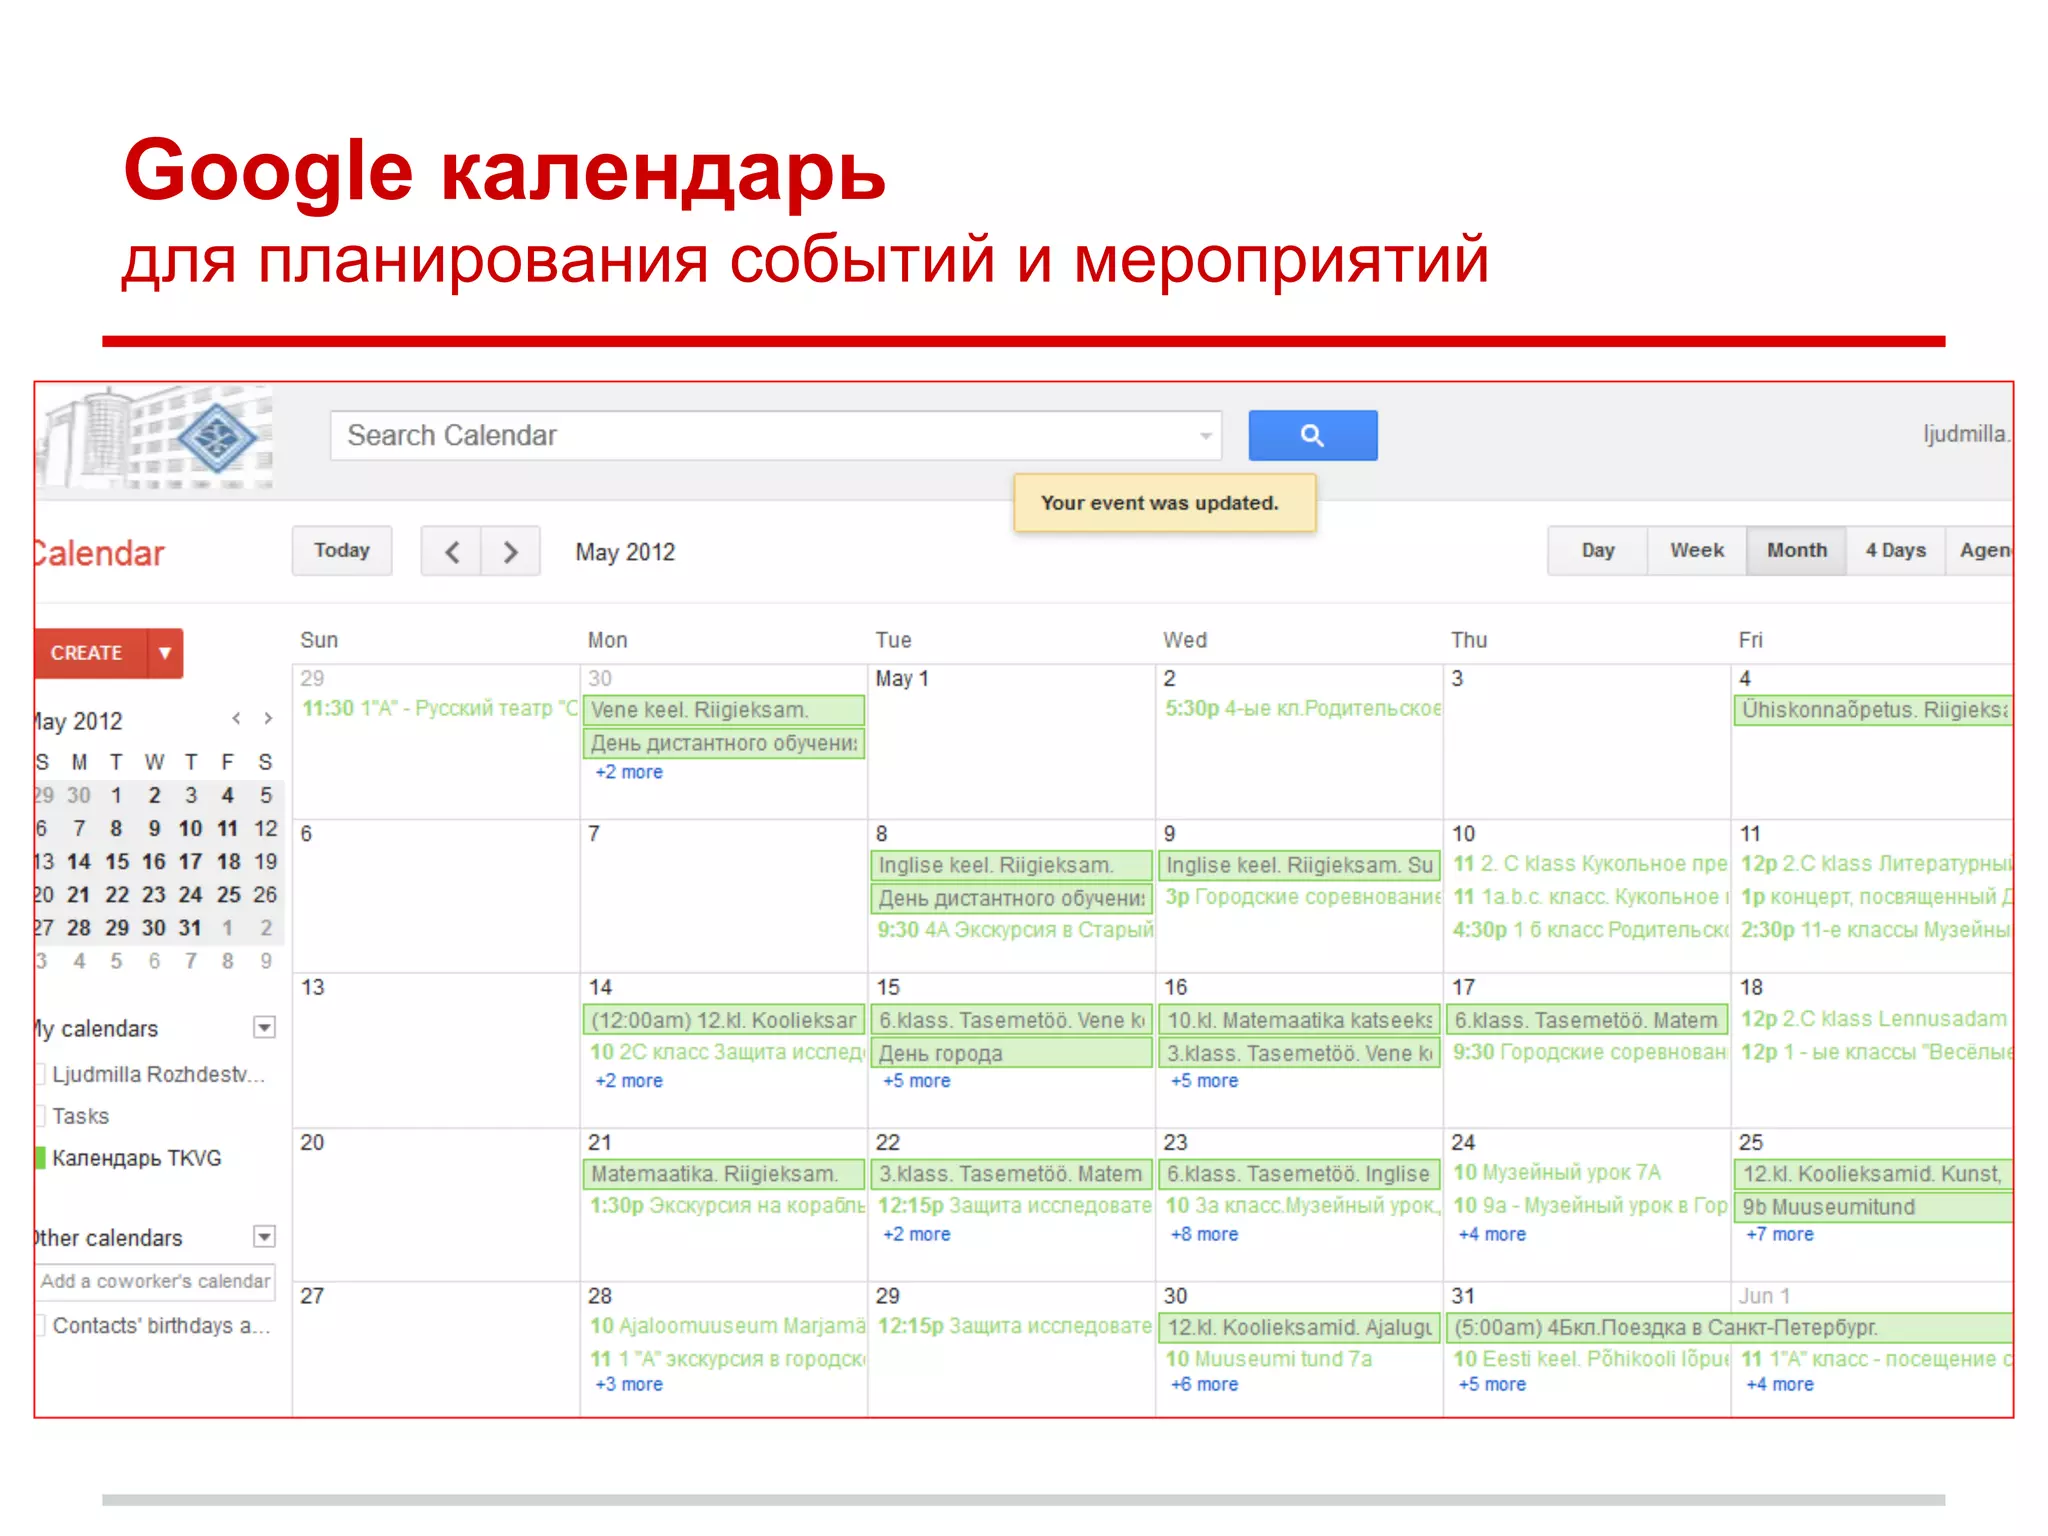Switch to Month view

pos(1796,551)
